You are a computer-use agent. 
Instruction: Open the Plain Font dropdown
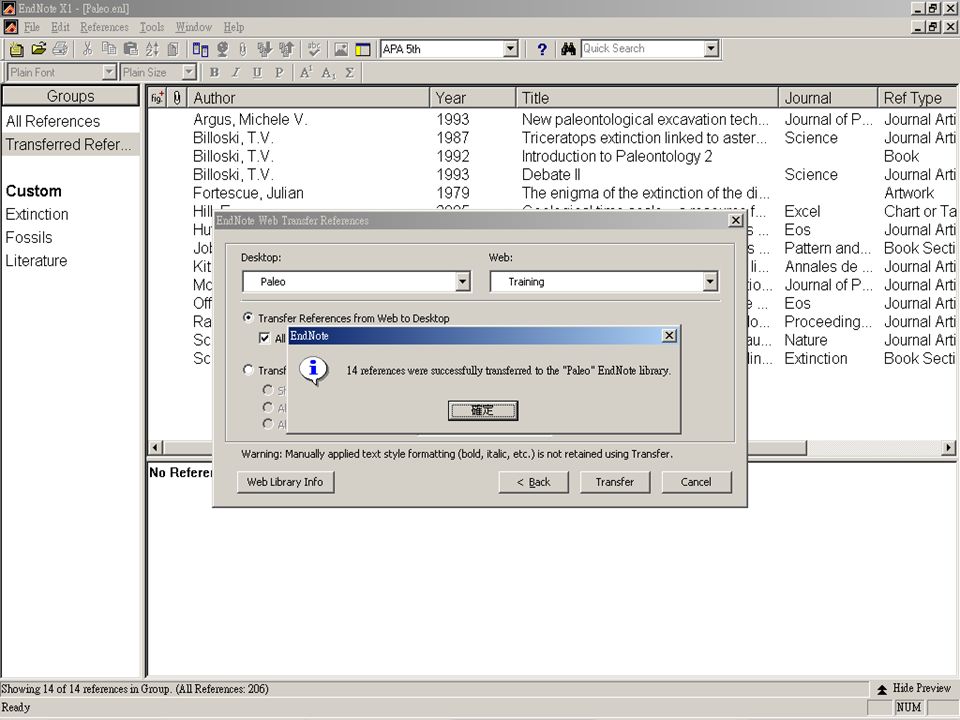pos(109,72)
